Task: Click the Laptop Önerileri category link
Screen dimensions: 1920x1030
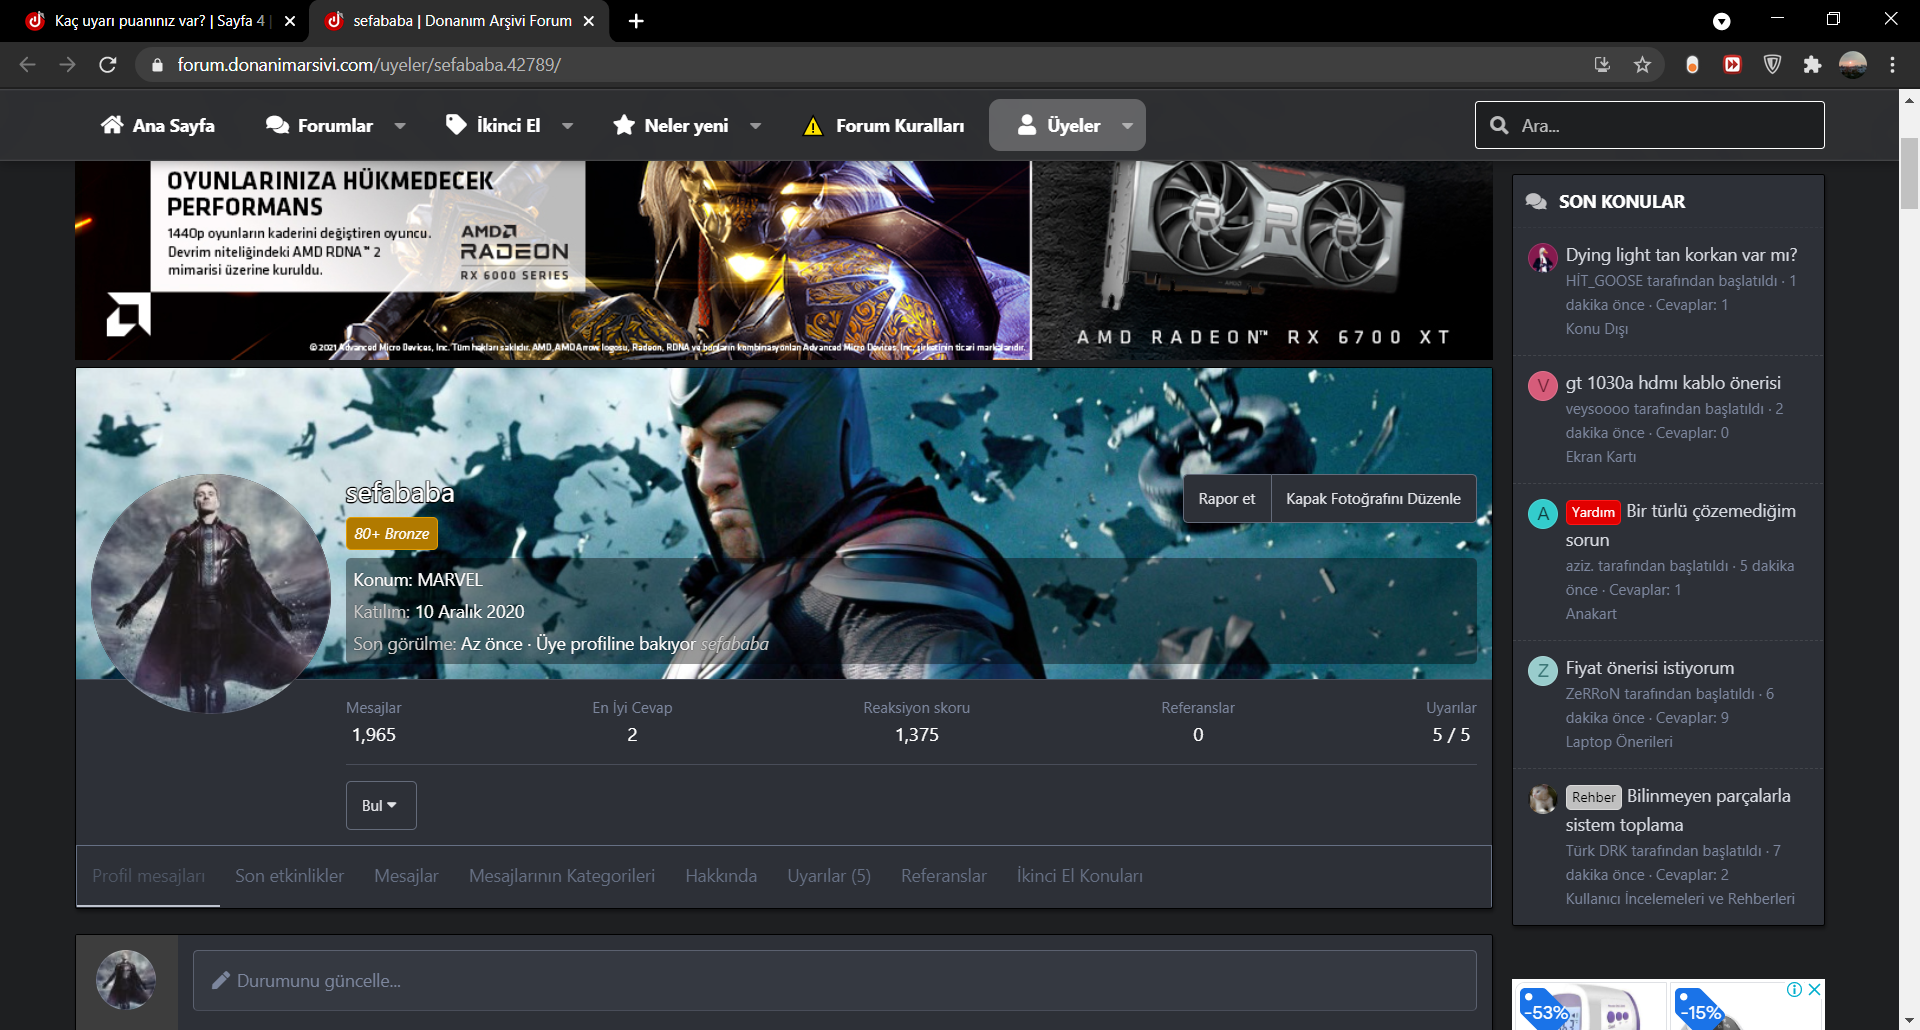Action: point(1619,742)
